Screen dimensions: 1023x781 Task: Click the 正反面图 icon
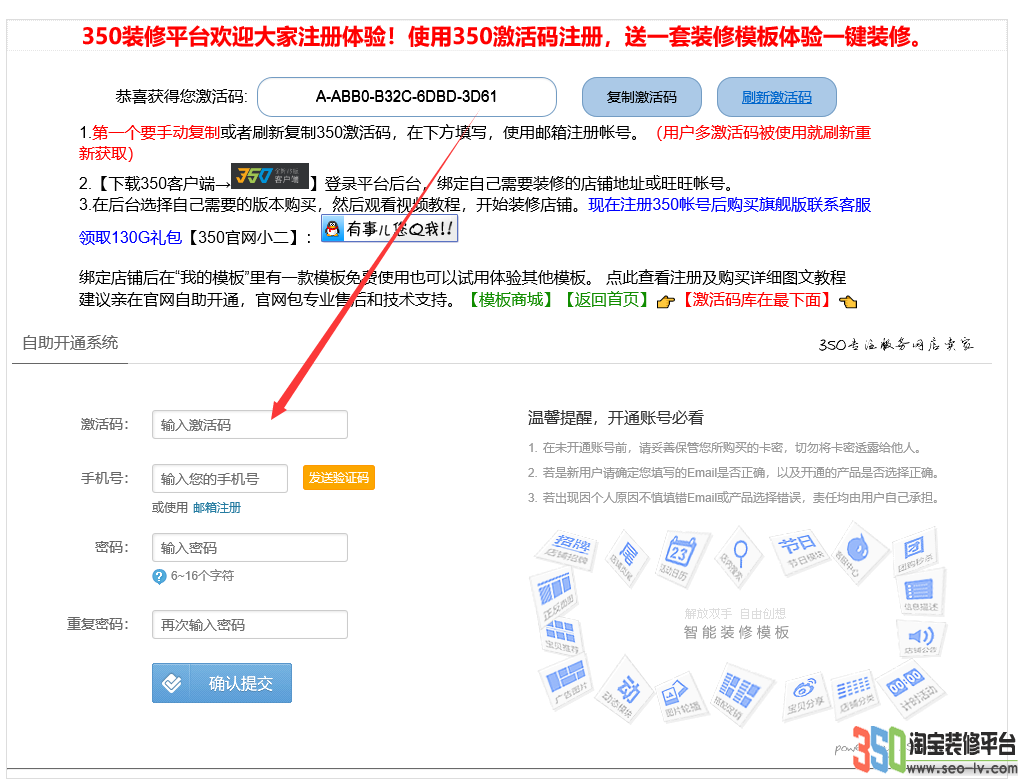[x=556, y=593]
